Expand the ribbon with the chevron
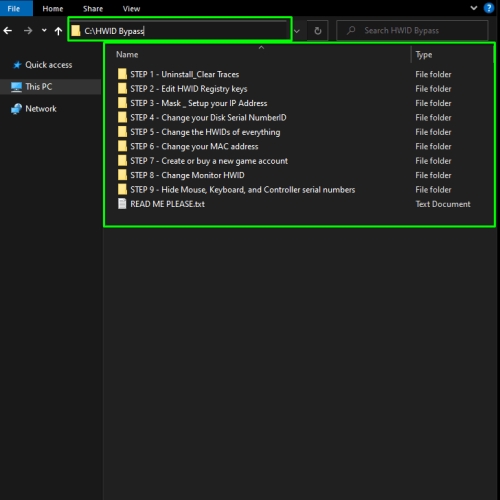This screenshot has width=500, height=500. 474,8
